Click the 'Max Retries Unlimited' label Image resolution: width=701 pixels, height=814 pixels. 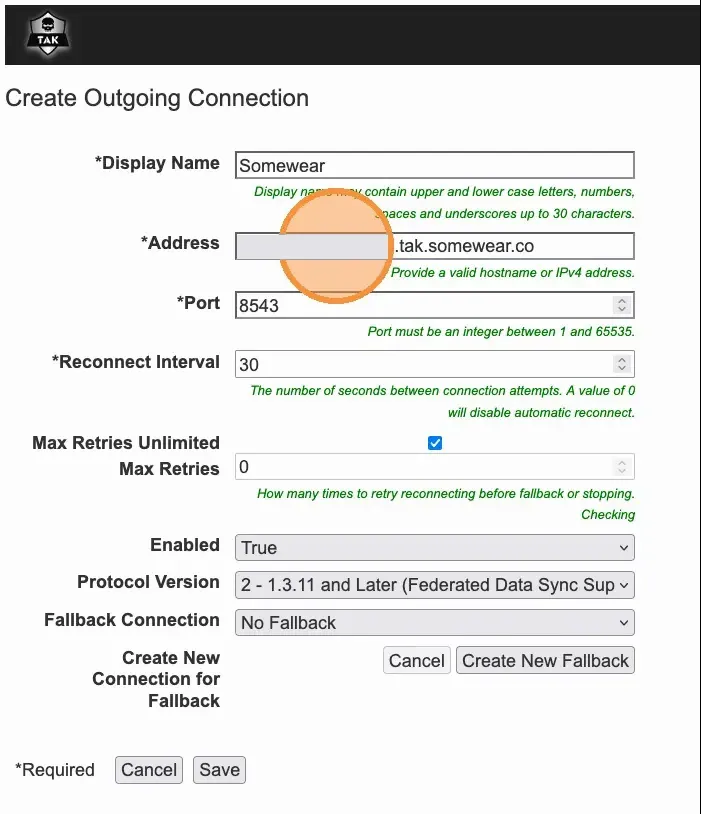[126, 443]
